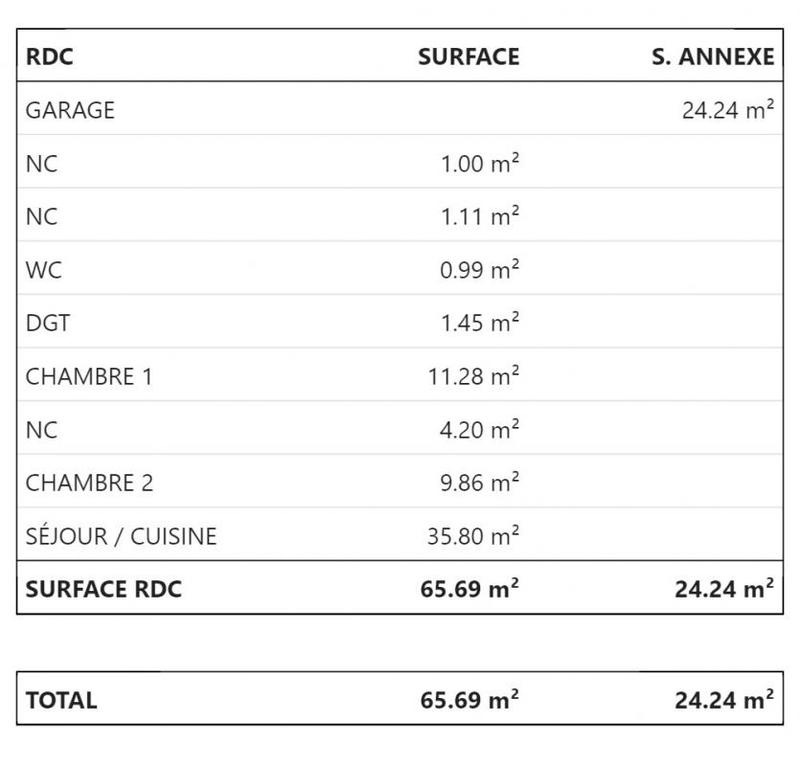Screen dimensions: 800x766
Task: Select the SÉJOUR / CUISINE row label
Action: pos(121,536)
